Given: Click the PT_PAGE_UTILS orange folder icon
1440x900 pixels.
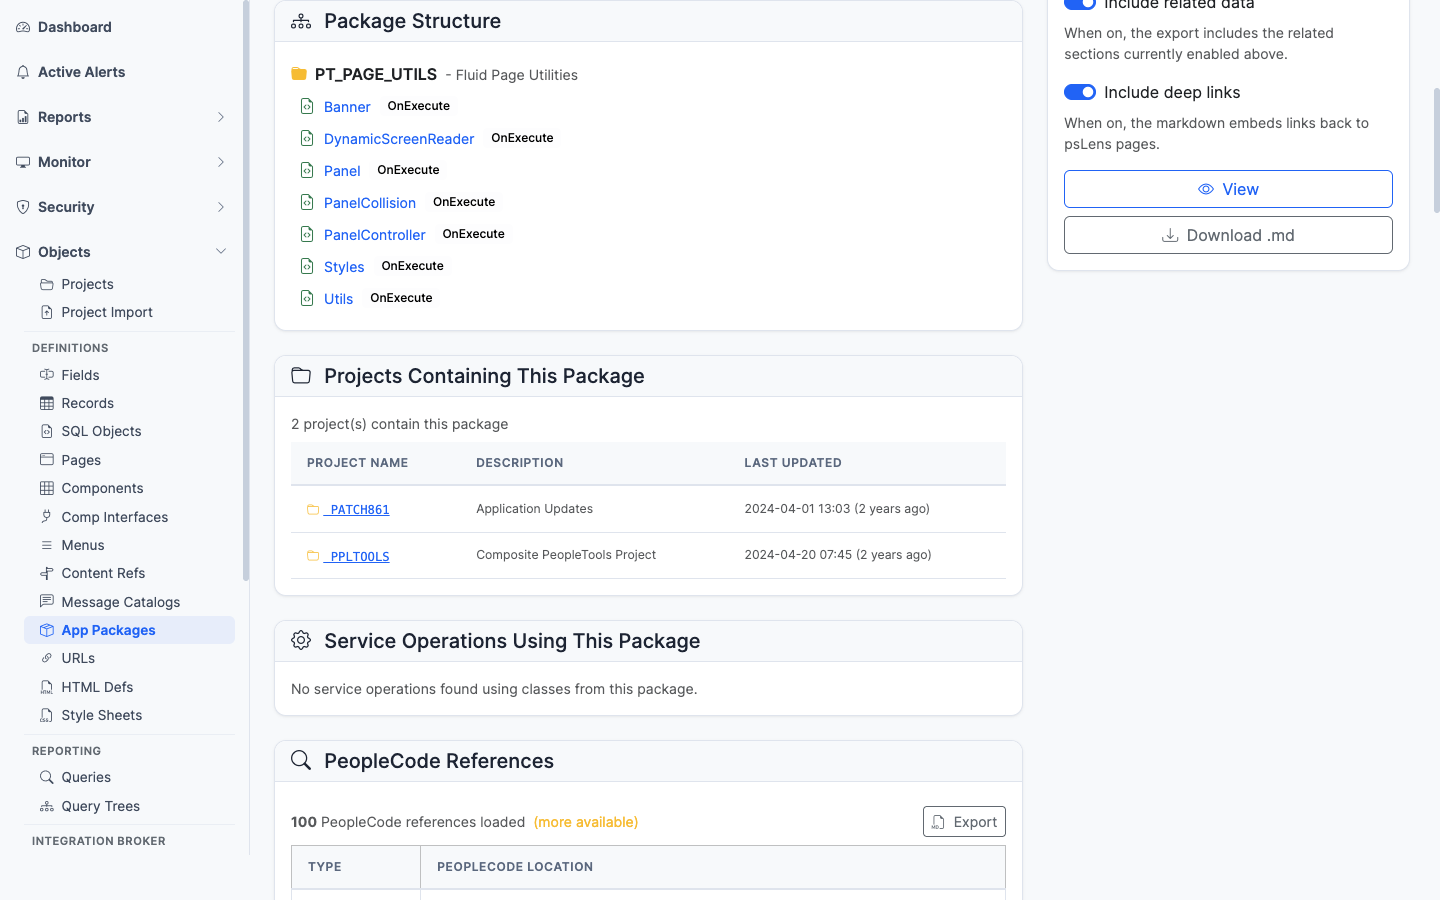Looking at the screenshot, I should click(299, 74).
